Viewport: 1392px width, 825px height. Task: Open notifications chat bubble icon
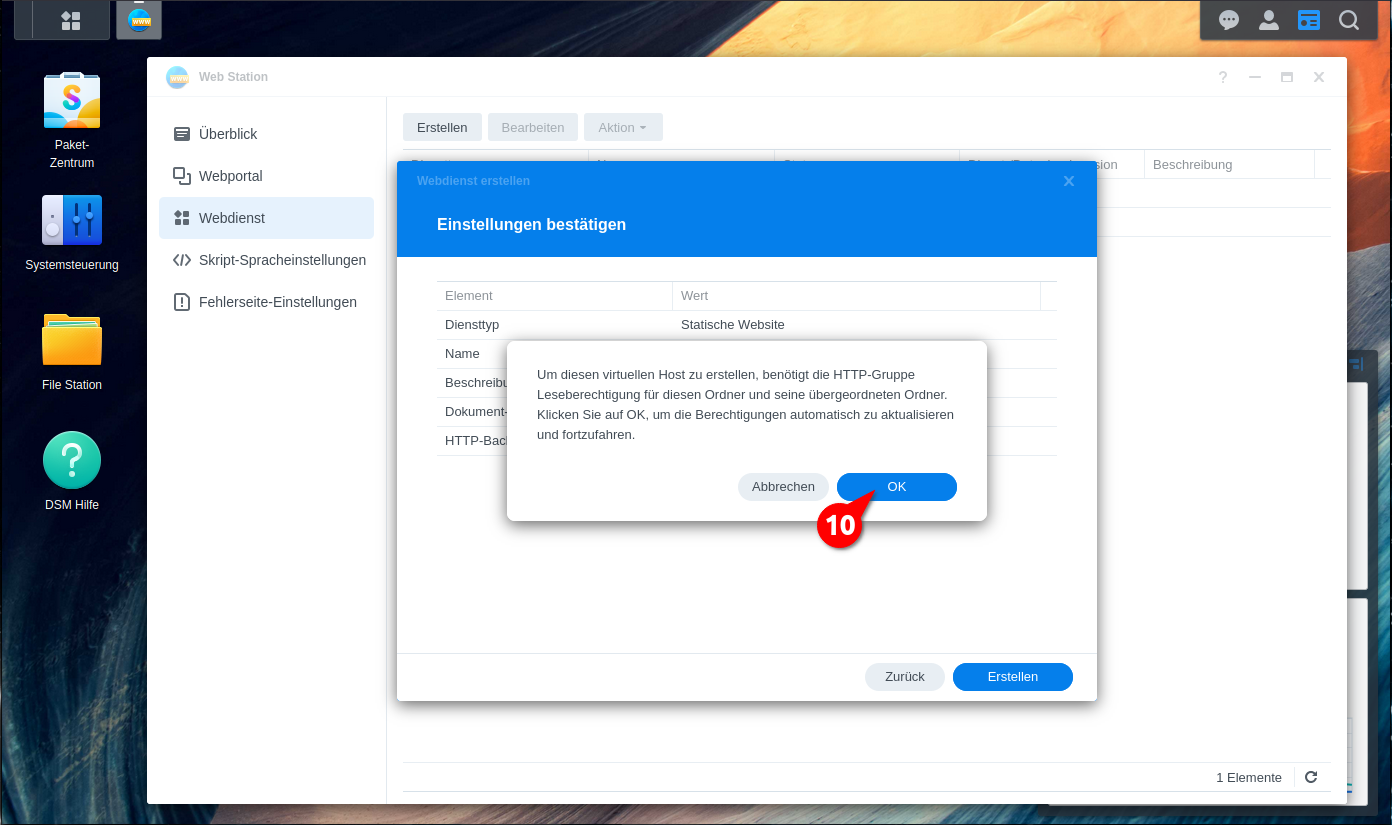(x=1229, y=20)
